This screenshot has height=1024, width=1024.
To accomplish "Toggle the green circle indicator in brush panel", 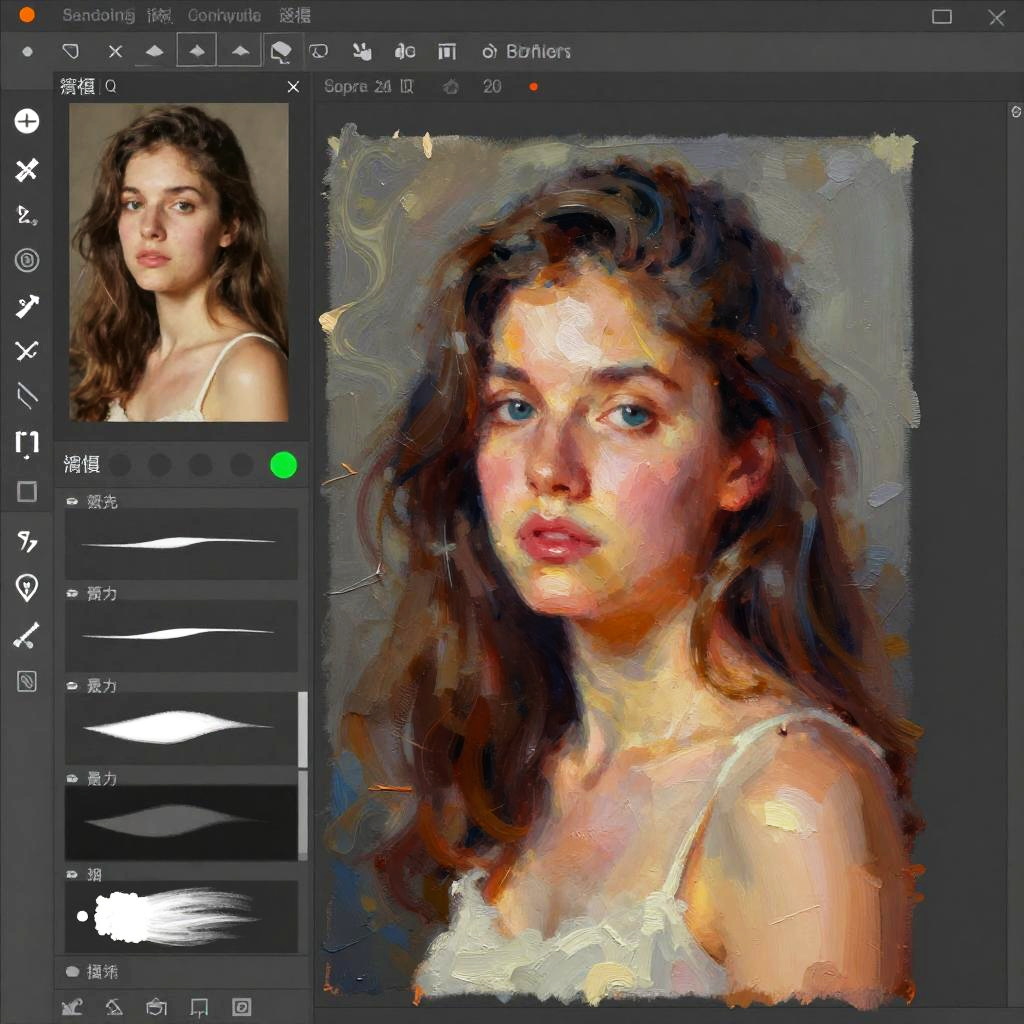I will pos(284,465).
